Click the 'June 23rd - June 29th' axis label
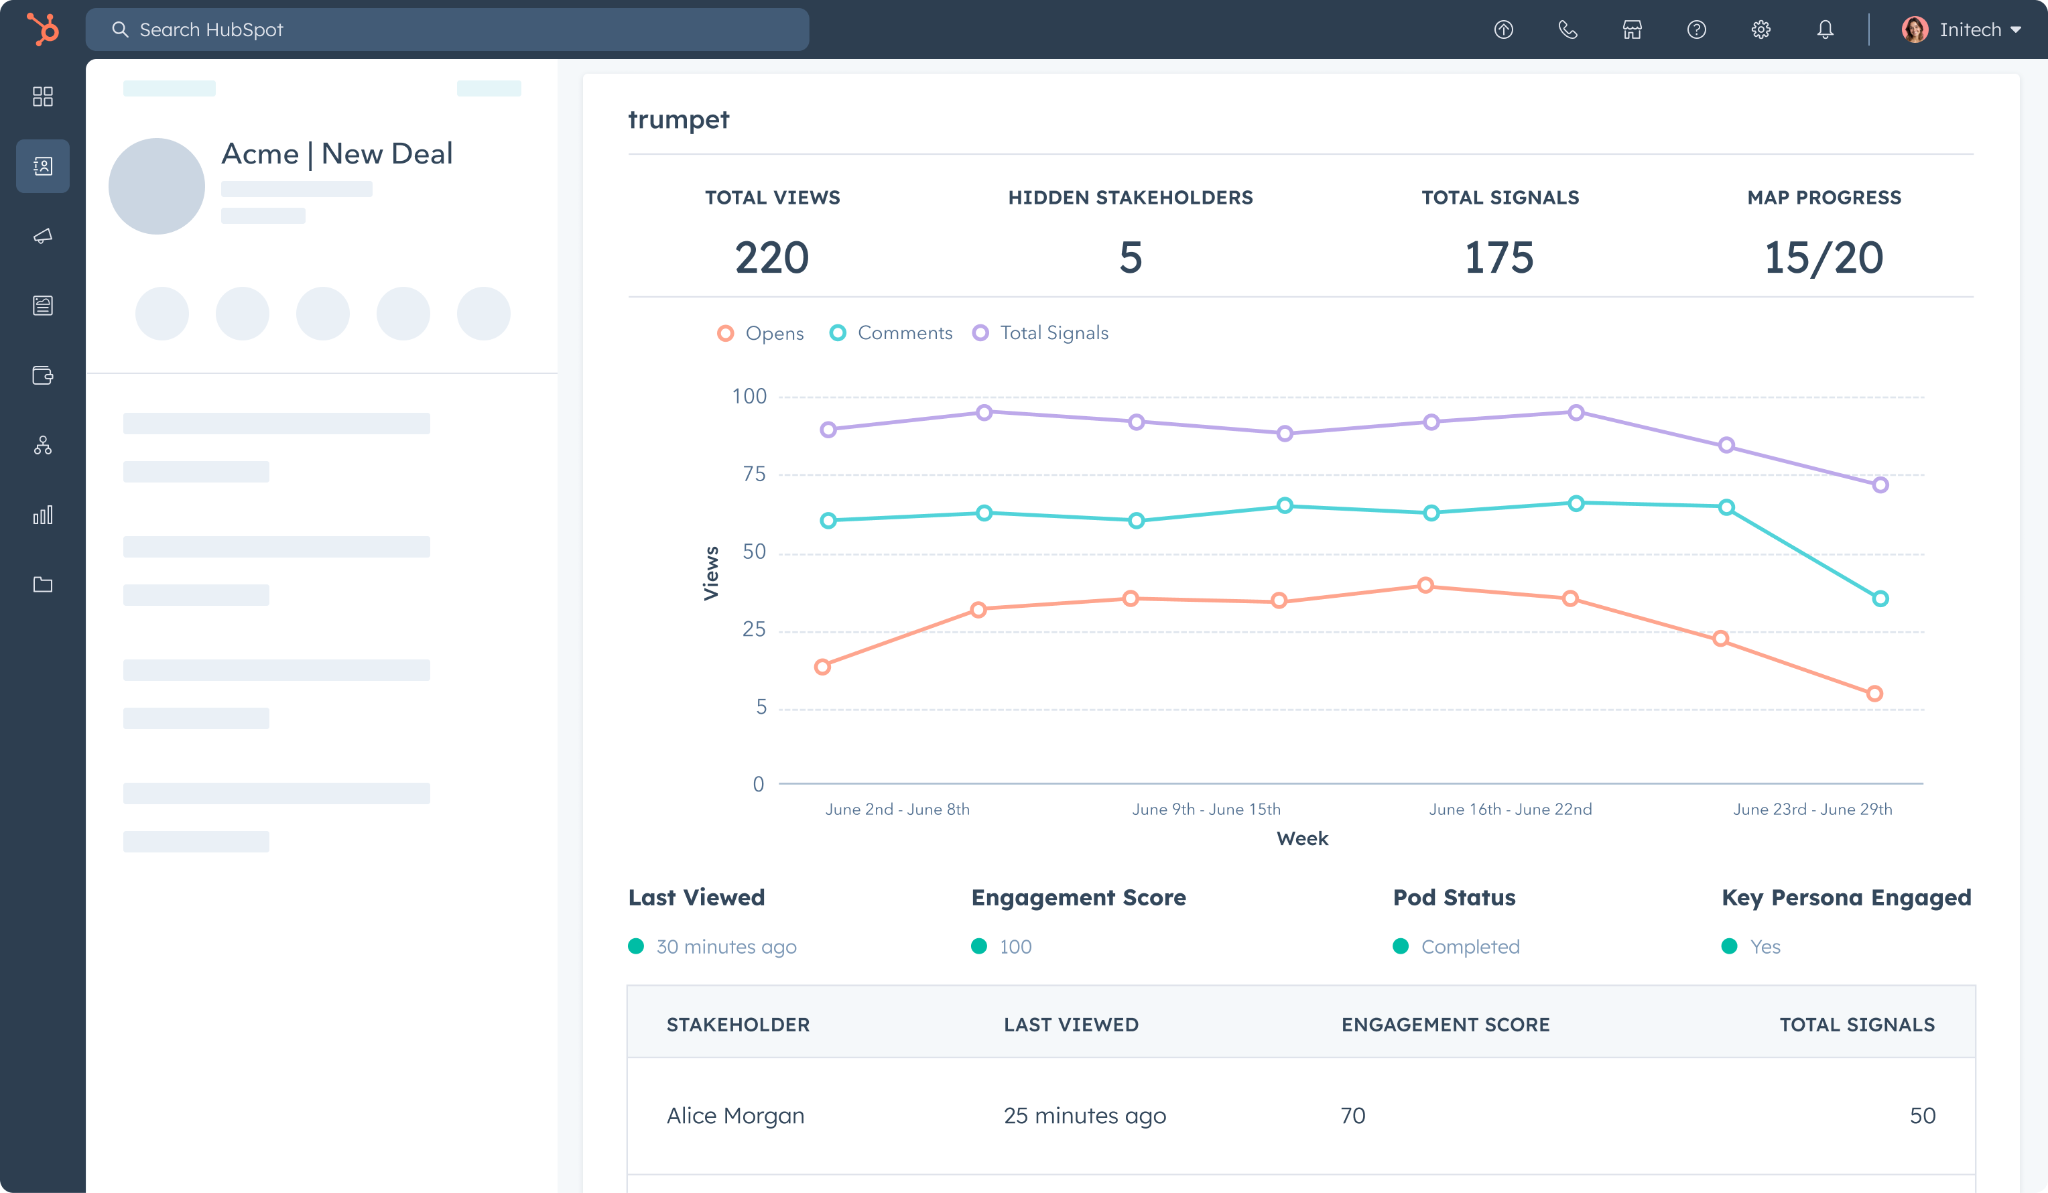This screenshot has height=1193, width=2048. coord(1813,809)
